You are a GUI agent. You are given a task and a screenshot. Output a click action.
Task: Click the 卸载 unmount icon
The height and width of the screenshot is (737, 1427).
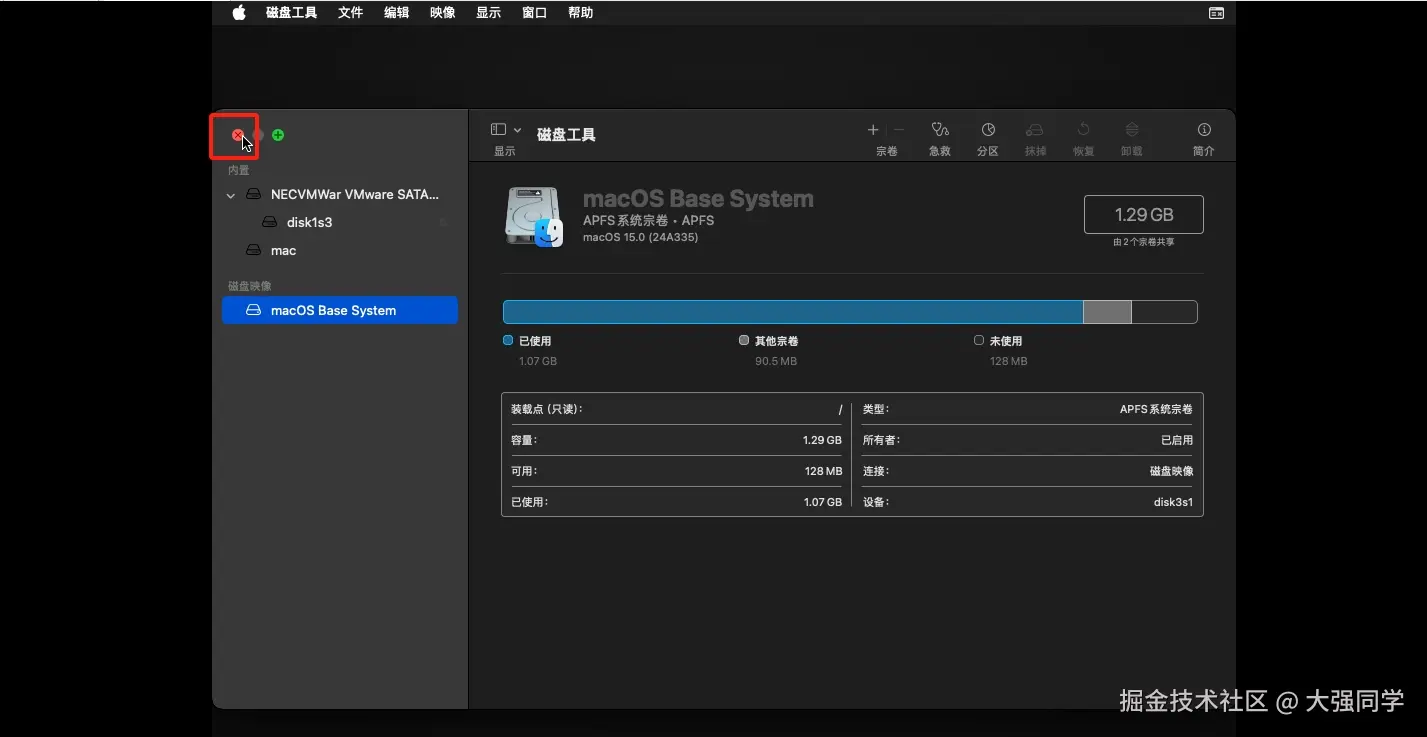1131,130
